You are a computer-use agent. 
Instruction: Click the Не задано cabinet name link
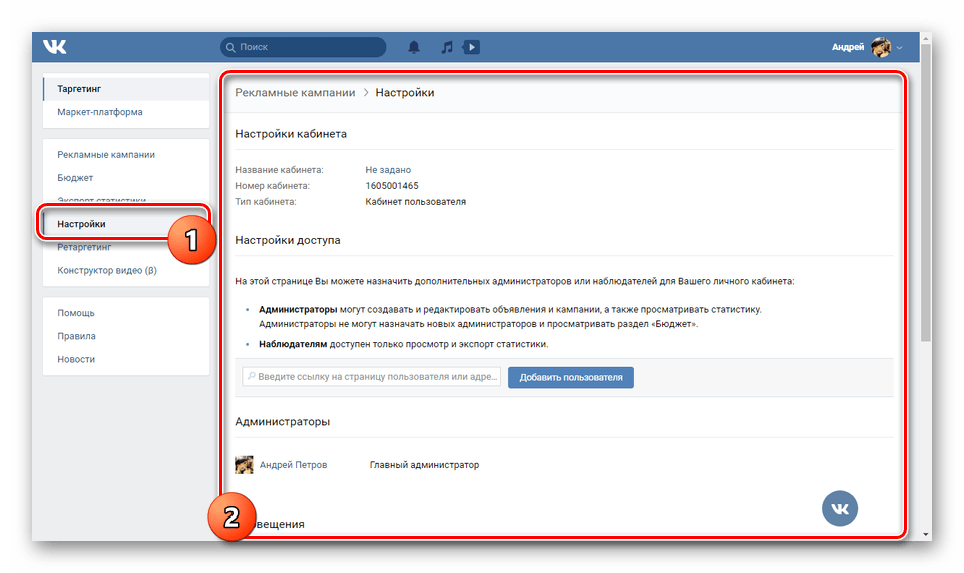point(388,170)
